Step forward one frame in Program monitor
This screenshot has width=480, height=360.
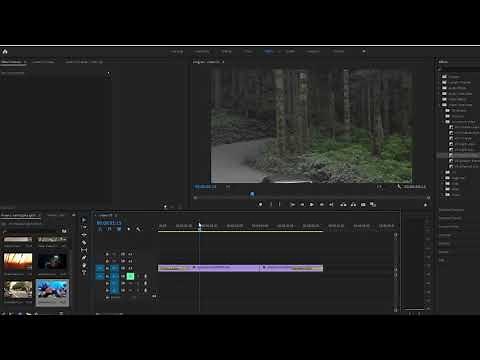322,204
